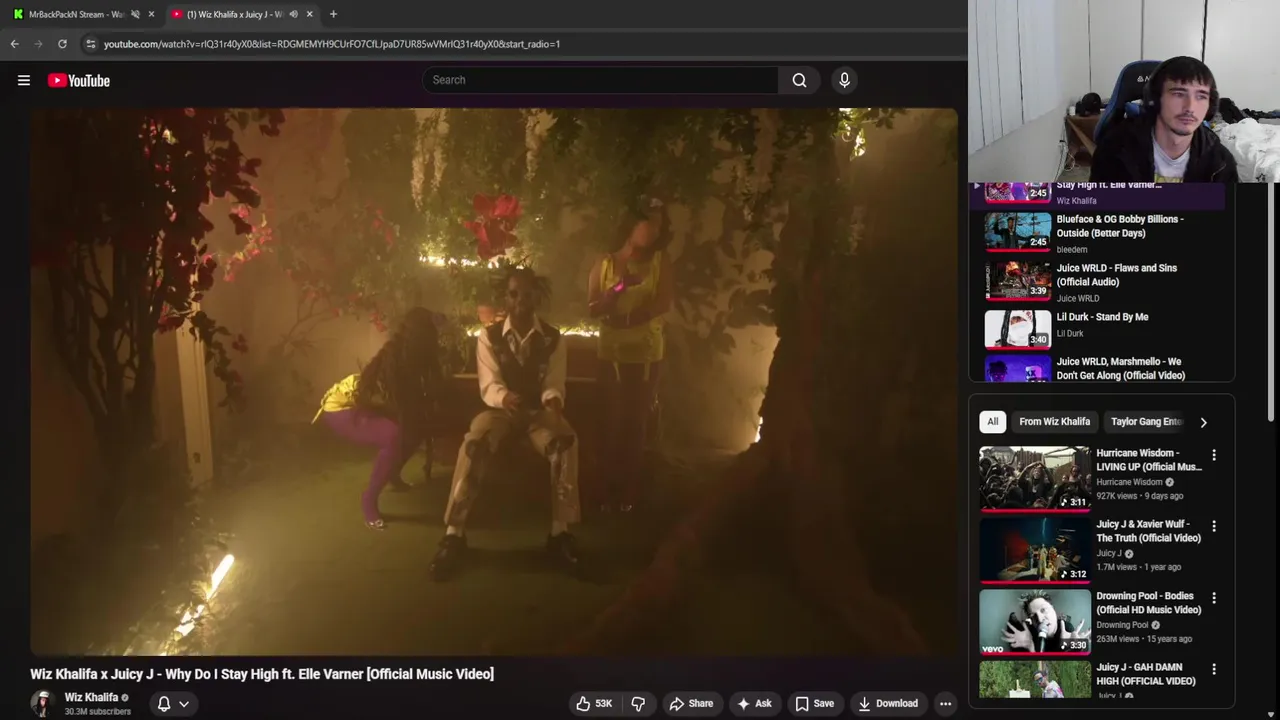Click 263M views 15 years ago text
The image size is (1280, 720).
point(1143,639)
